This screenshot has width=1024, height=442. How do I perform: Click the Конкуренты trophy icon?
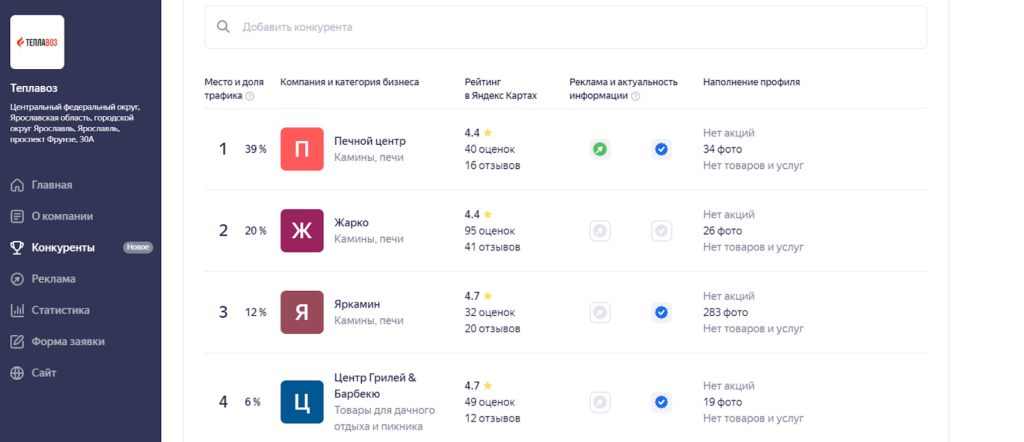(18, 248)
